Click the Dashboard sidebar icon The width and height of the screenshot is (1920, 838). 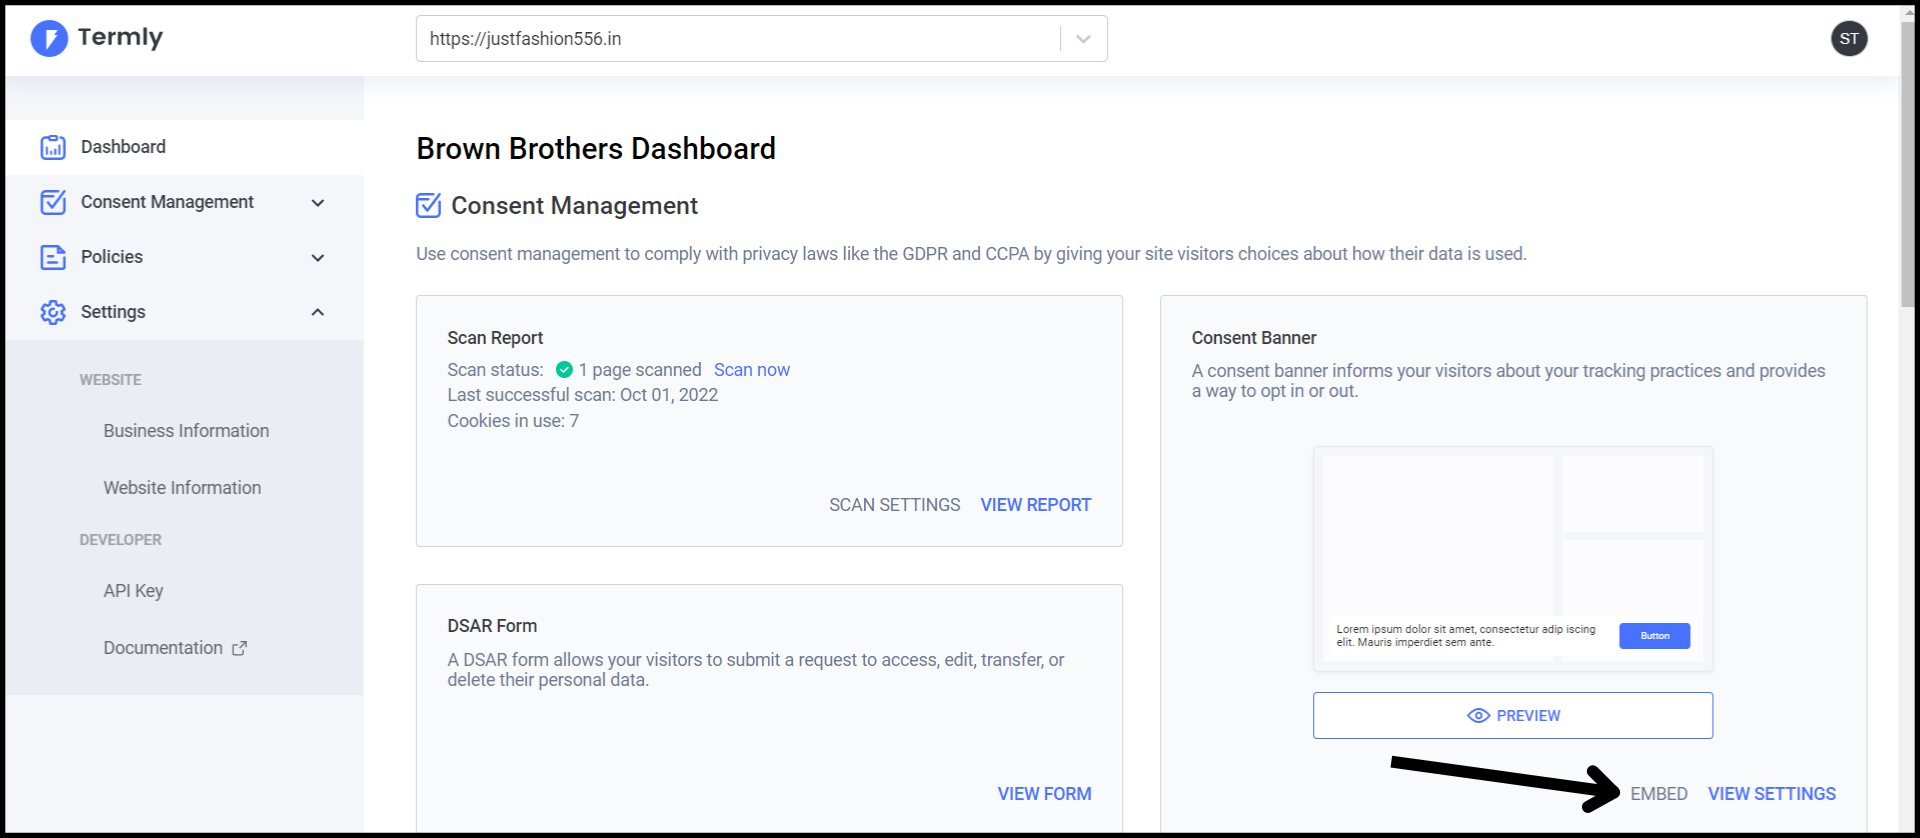(53, 147)
